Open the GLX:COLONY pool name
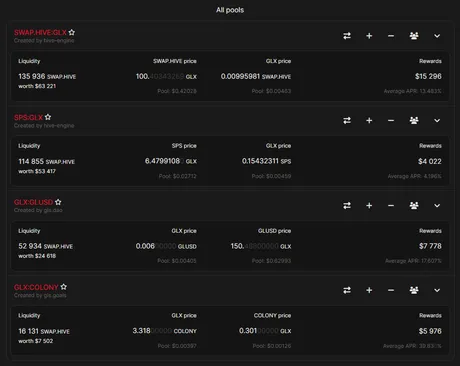Image resolution: width=460 pixels, height=366 pixels. click(x=36, y=287)
